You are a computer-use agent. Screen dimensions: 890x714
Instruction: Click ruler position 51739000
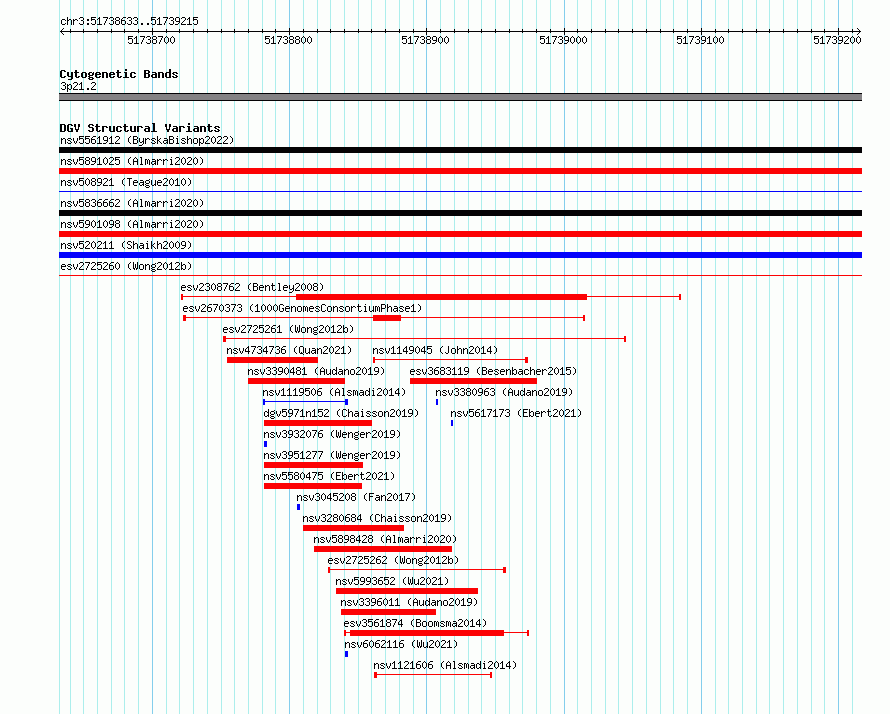click(563, 40)
